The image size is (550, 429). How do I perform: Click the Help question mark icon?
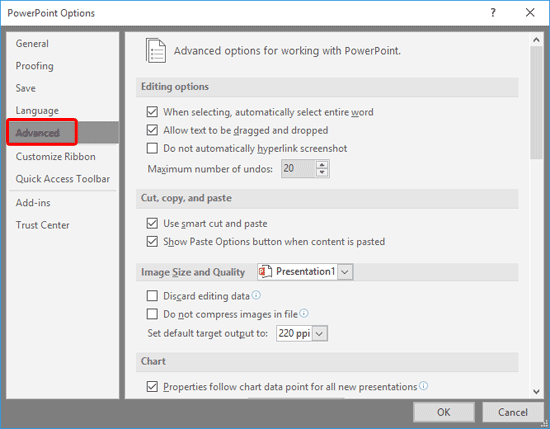pyautogui.click(x=493, y=13)
